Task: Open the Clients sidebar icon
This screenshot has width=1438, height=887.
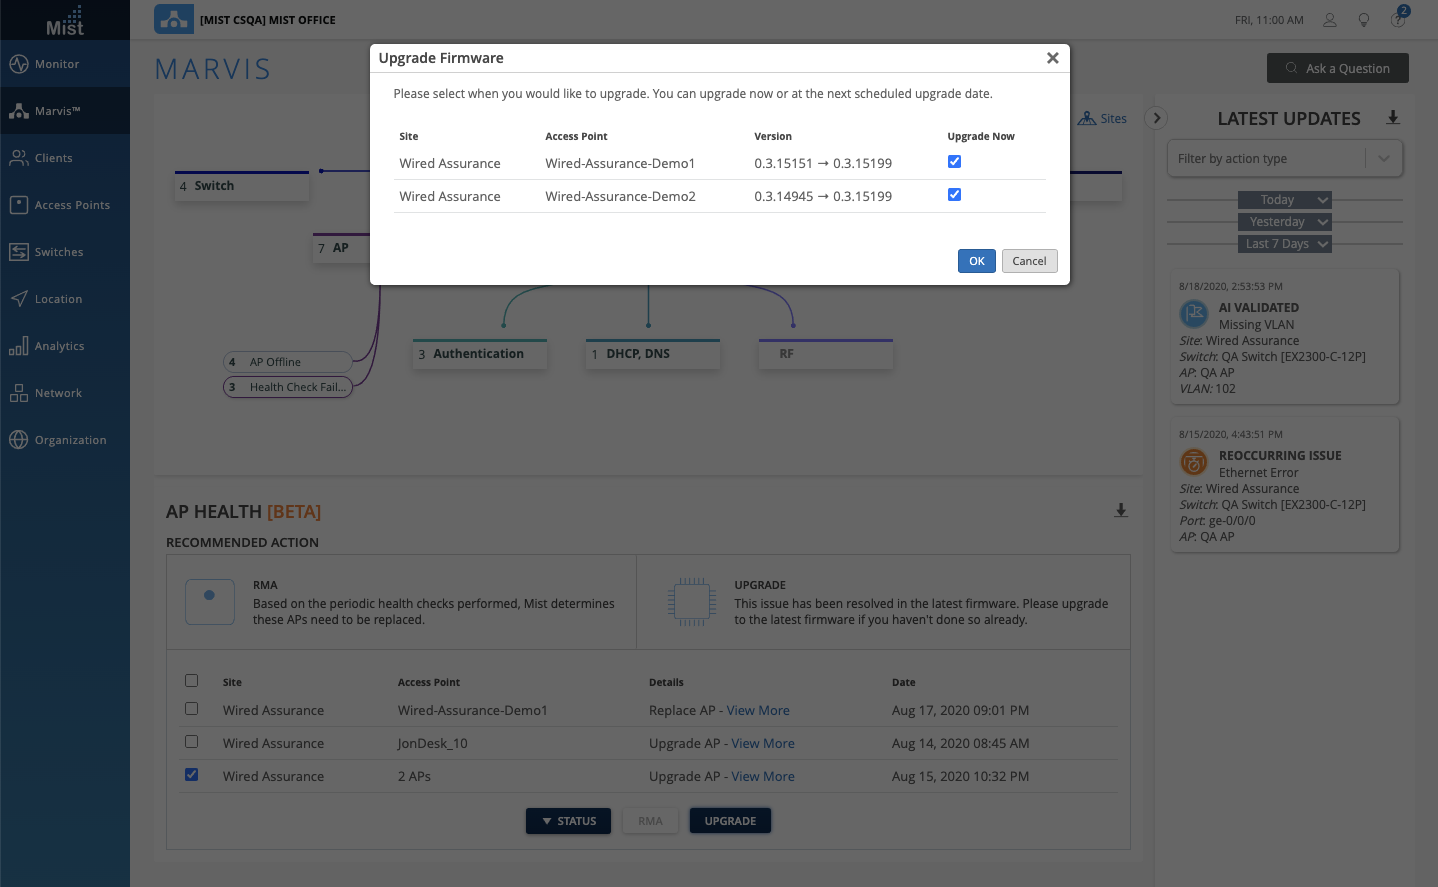Action: pos(19,158)
